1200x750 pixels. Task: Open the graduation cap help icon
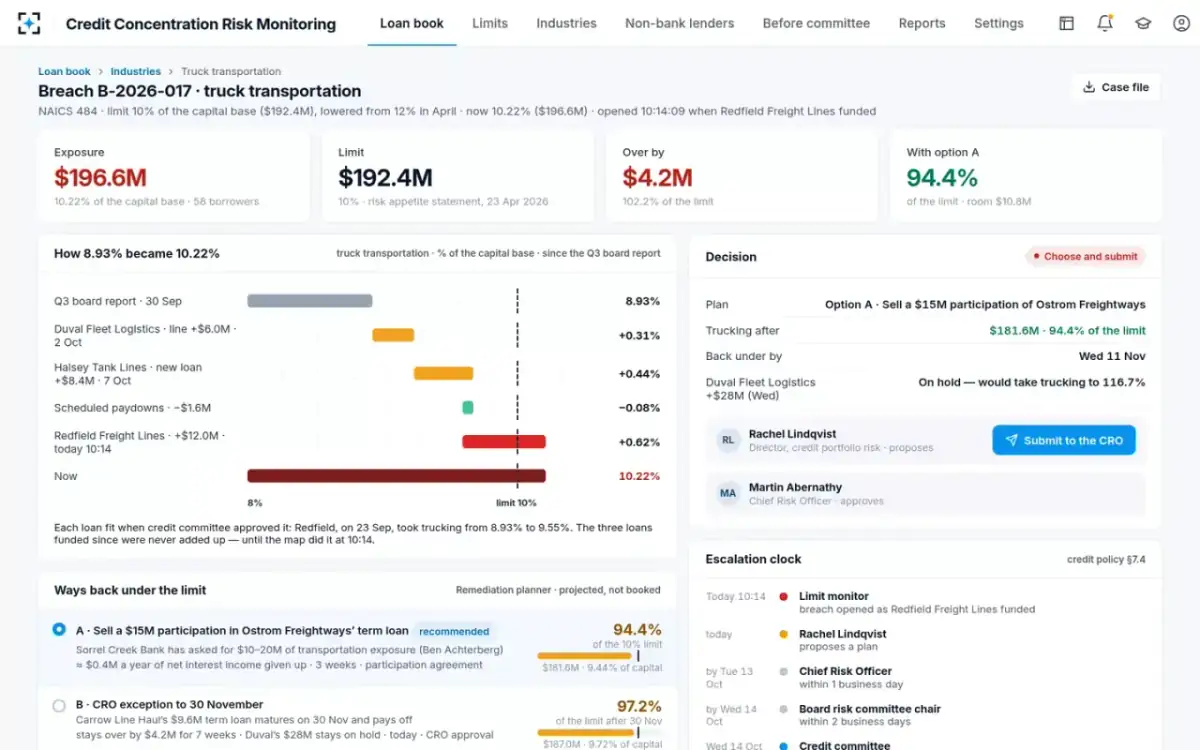[x=1143, y=23]
